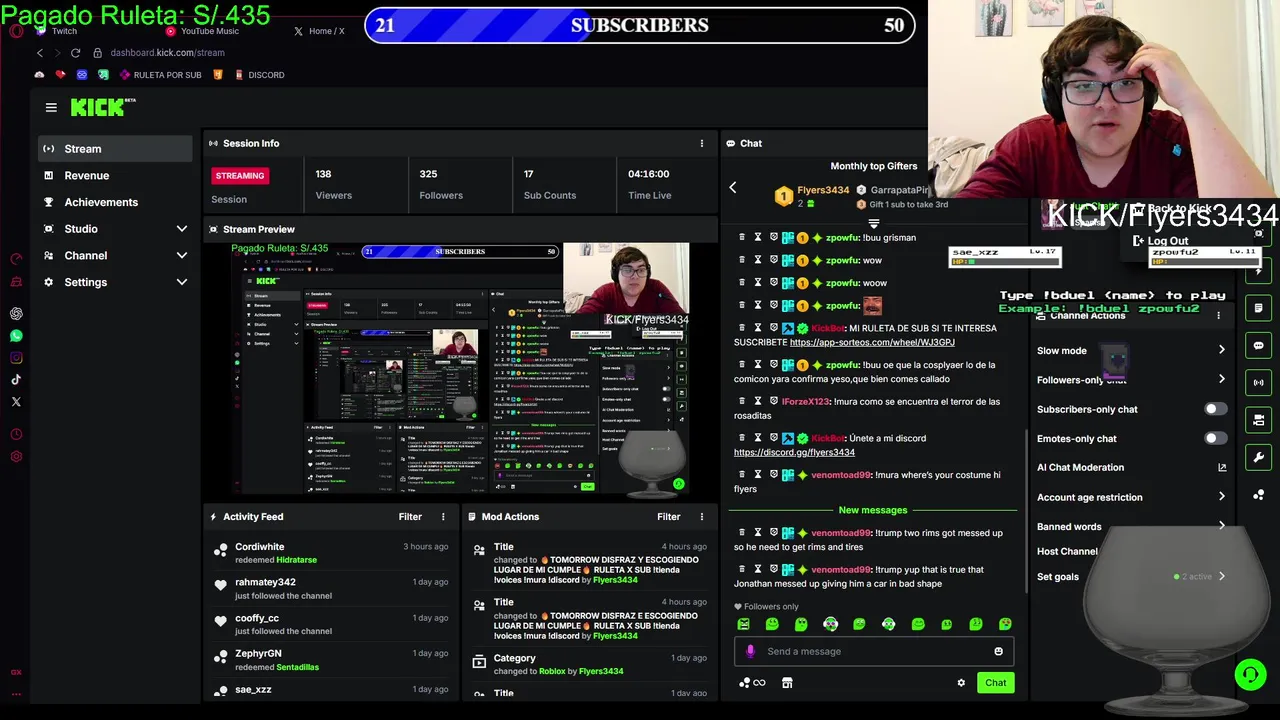
Task: Open the green support headset button
Action: (1250, 675)
